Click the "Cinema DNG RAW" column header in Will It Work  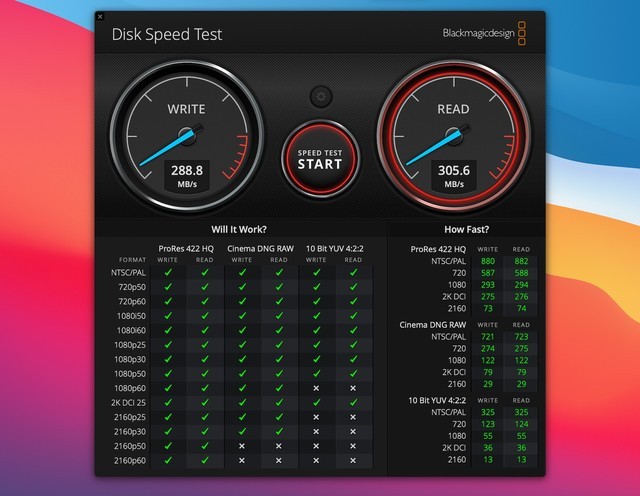[260, 249]
